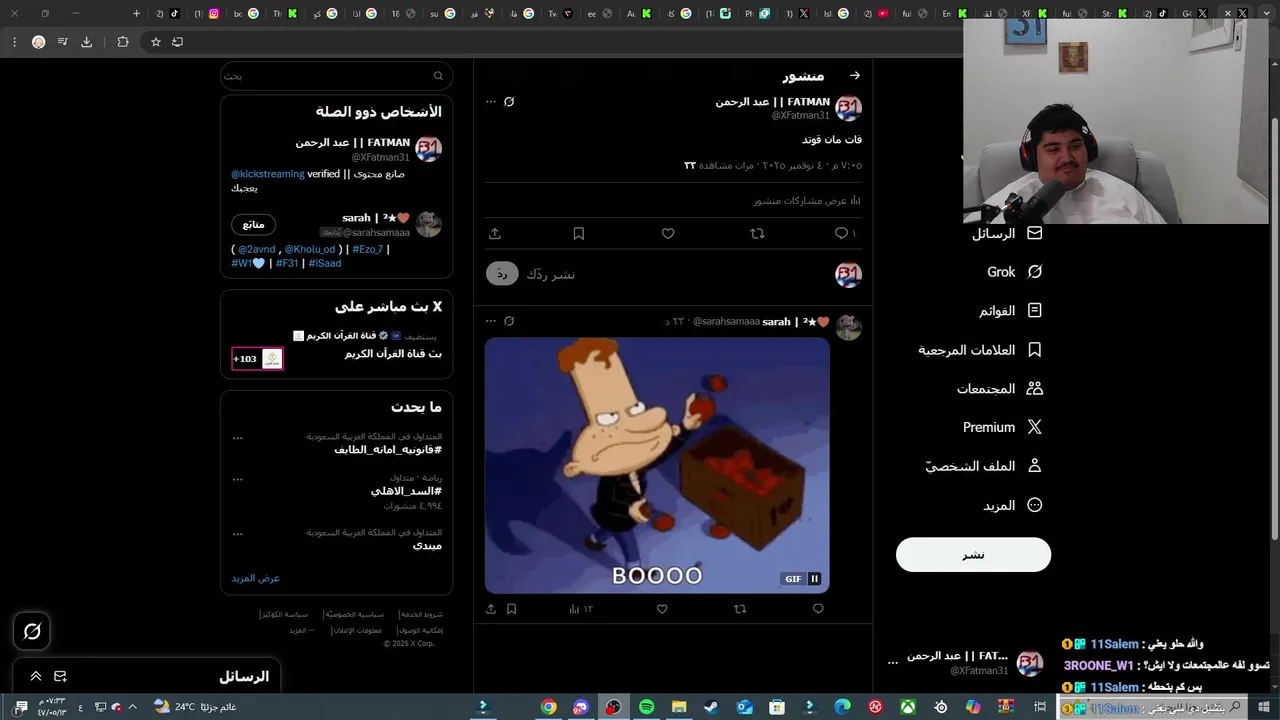The width and height of the screenshot is (1280, 720).
Task: View analytics of sarah's GIF post
Action: click(x=581, y=608)
